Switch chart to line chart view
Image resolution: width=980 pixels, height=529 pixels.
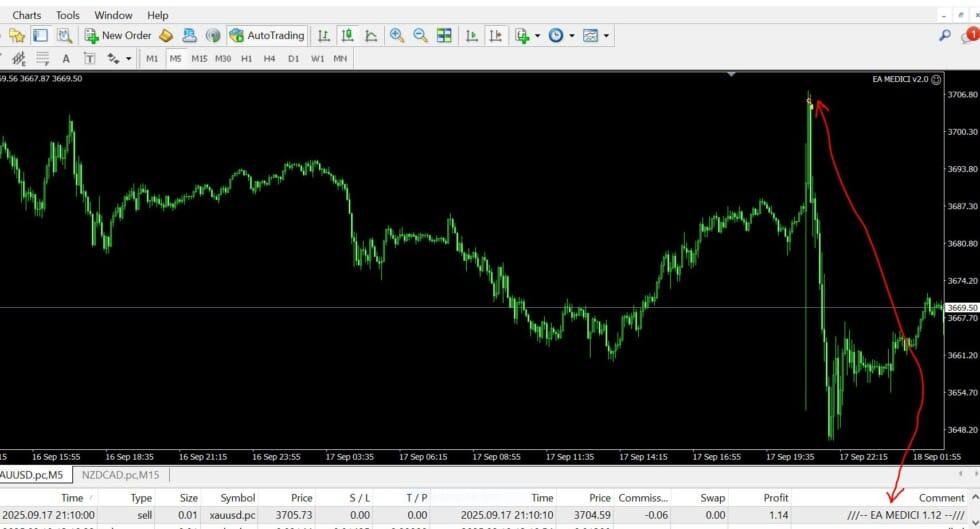(x=371, y=35)
